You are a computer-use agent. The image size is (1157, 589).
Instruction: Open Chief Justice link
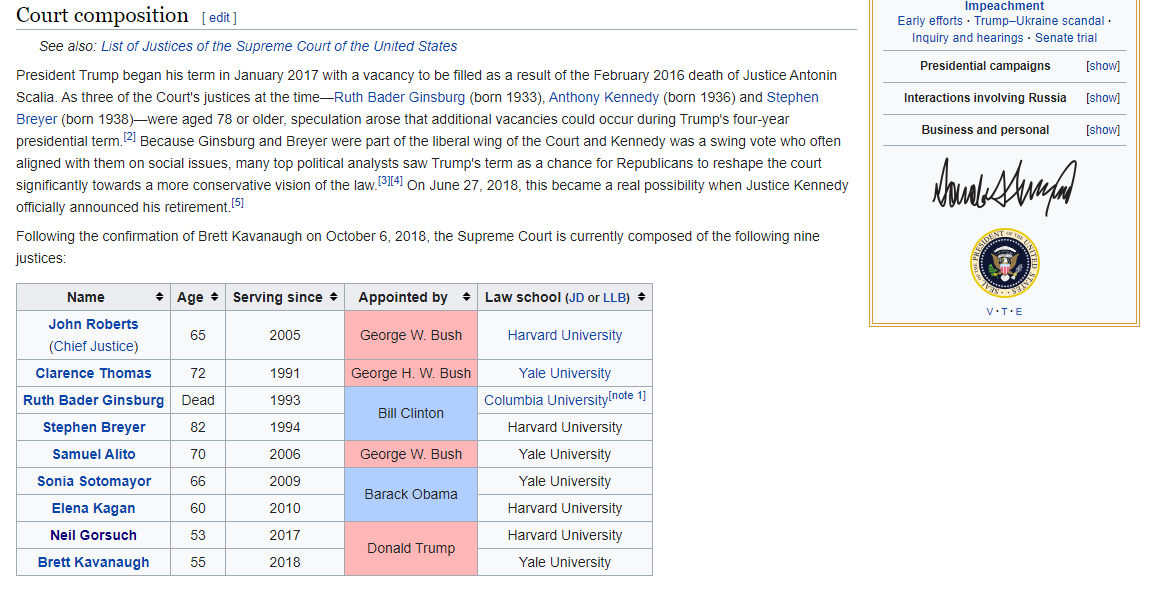click(94, 346)
